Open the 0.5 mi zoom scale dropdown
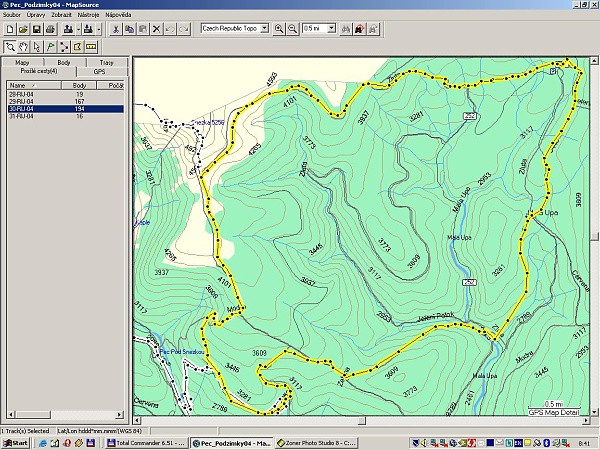600x450 pixels. point(332,28)
